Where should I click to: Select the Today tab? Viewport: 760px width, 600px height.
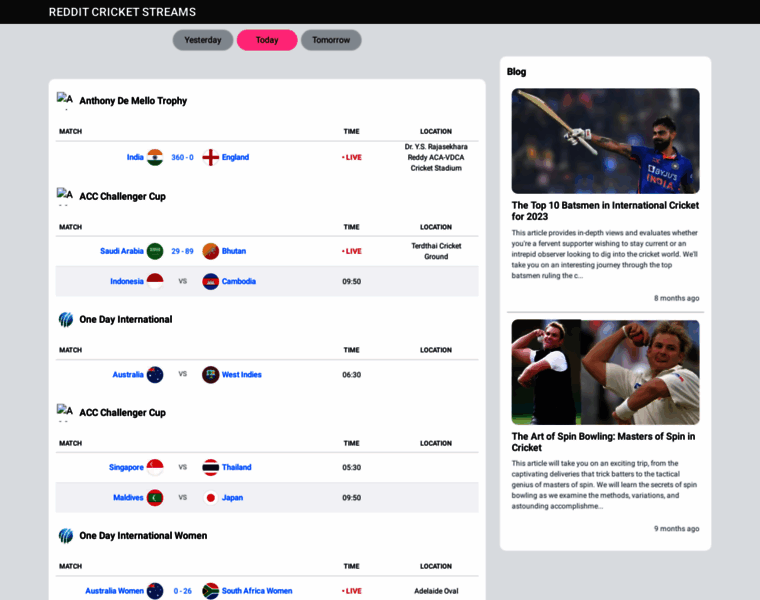pos(267,40)
